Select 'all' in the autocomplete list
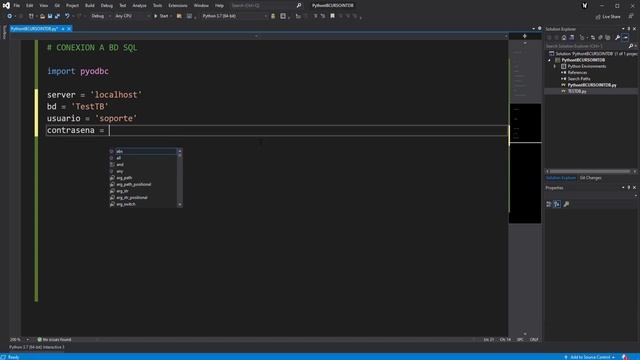The height and width of the screenshot is (360, 640). 143,158
